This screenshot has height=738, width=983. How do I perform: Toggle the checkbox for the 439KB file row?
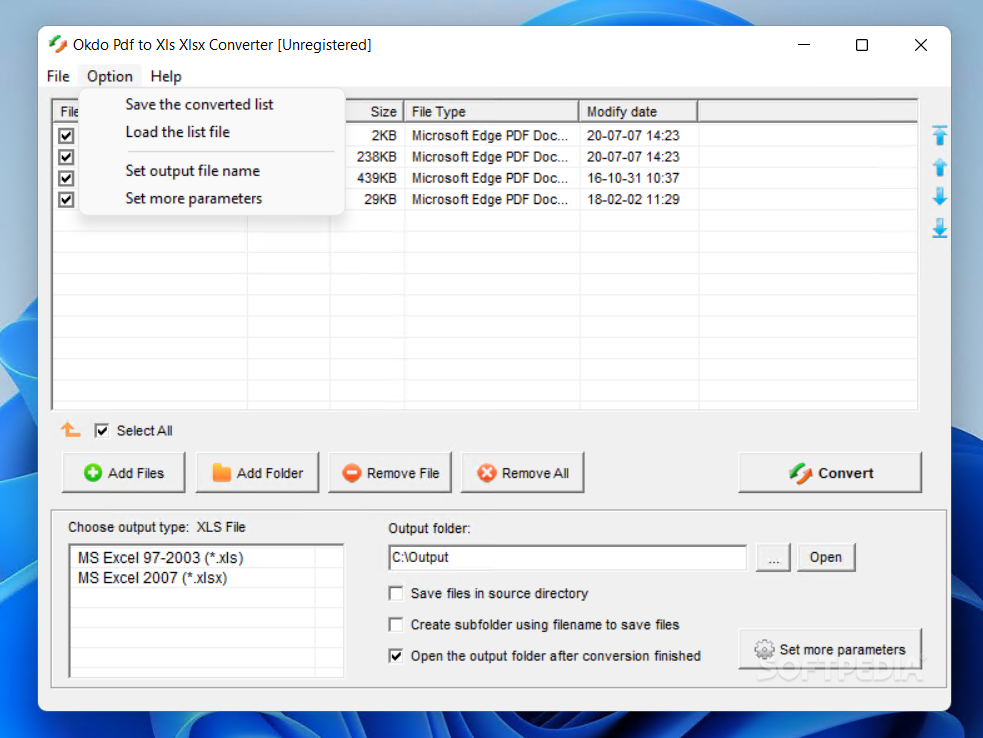point(66,178)
